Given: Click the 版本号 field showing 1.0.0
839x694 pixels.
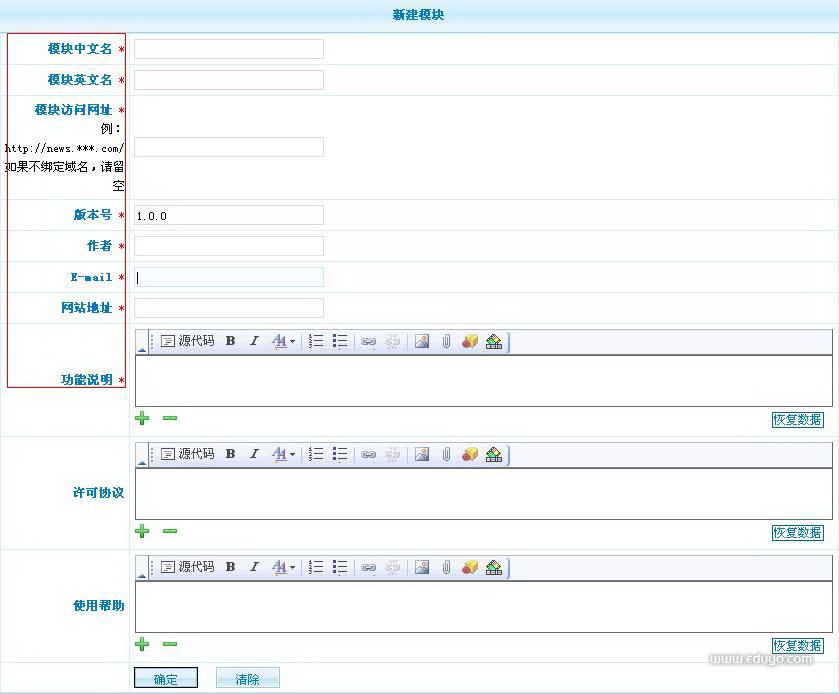Looking at the screenshot, I should [228, 215].
